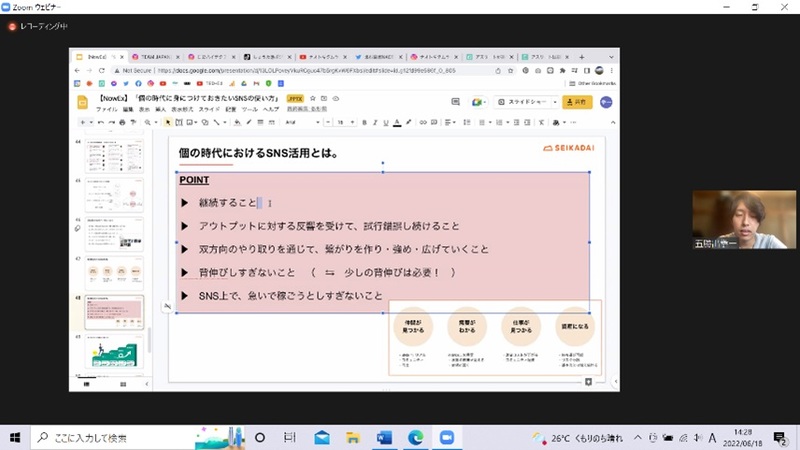The width and height of the screenshot is (800, 450).
Task: Click the Insert image icon
Action: (189, 122)
